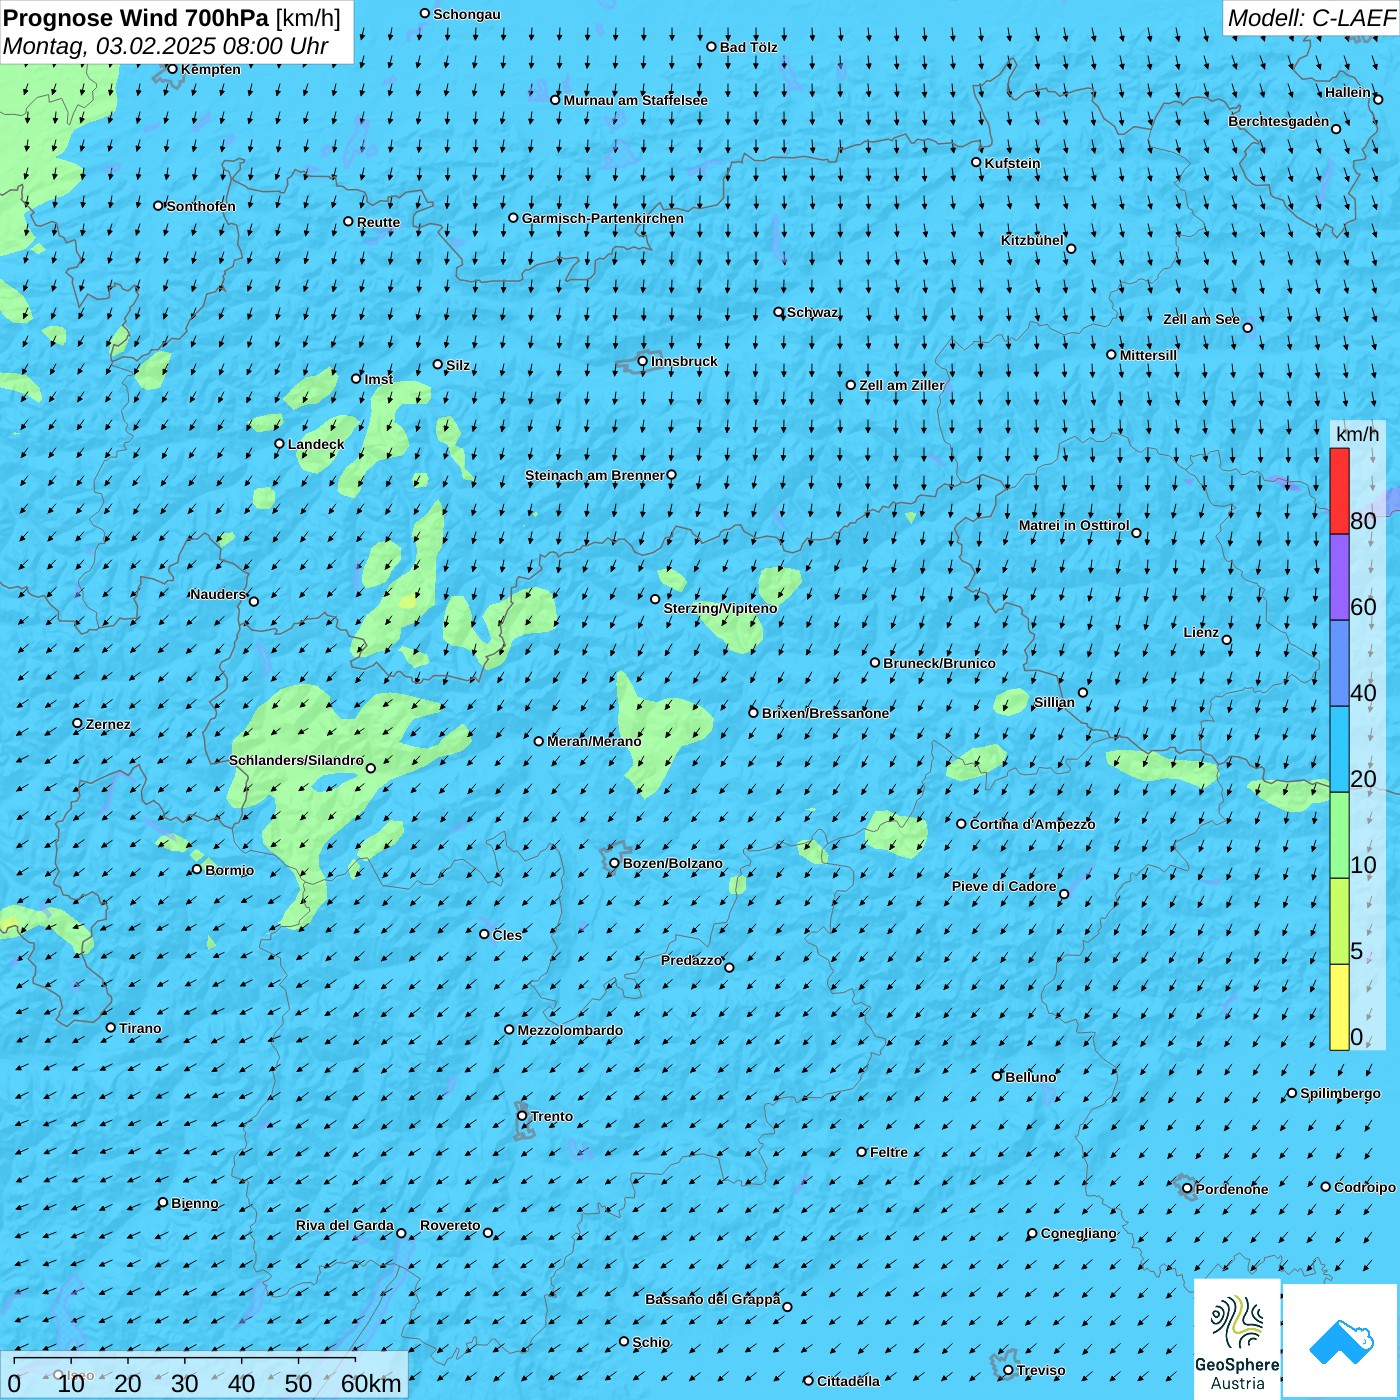Click the Pordenone city label
This screenshot has width=1400, height=1400.
click(1231, 1189)
